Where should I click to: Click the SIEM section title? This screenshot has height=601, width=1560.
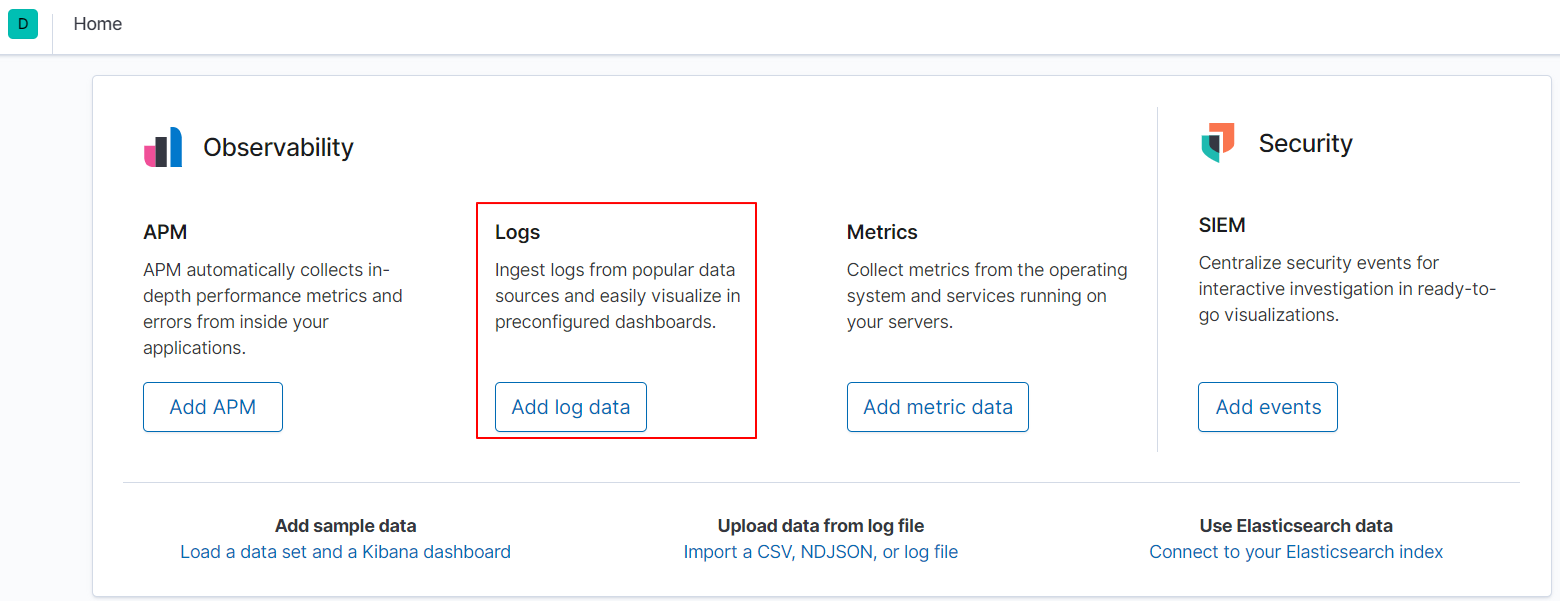[1222, 225]
